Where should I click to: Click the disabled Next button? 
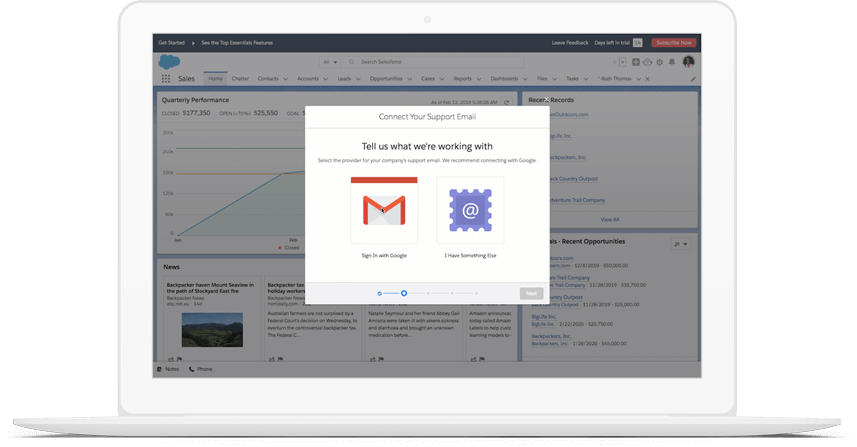531,293
